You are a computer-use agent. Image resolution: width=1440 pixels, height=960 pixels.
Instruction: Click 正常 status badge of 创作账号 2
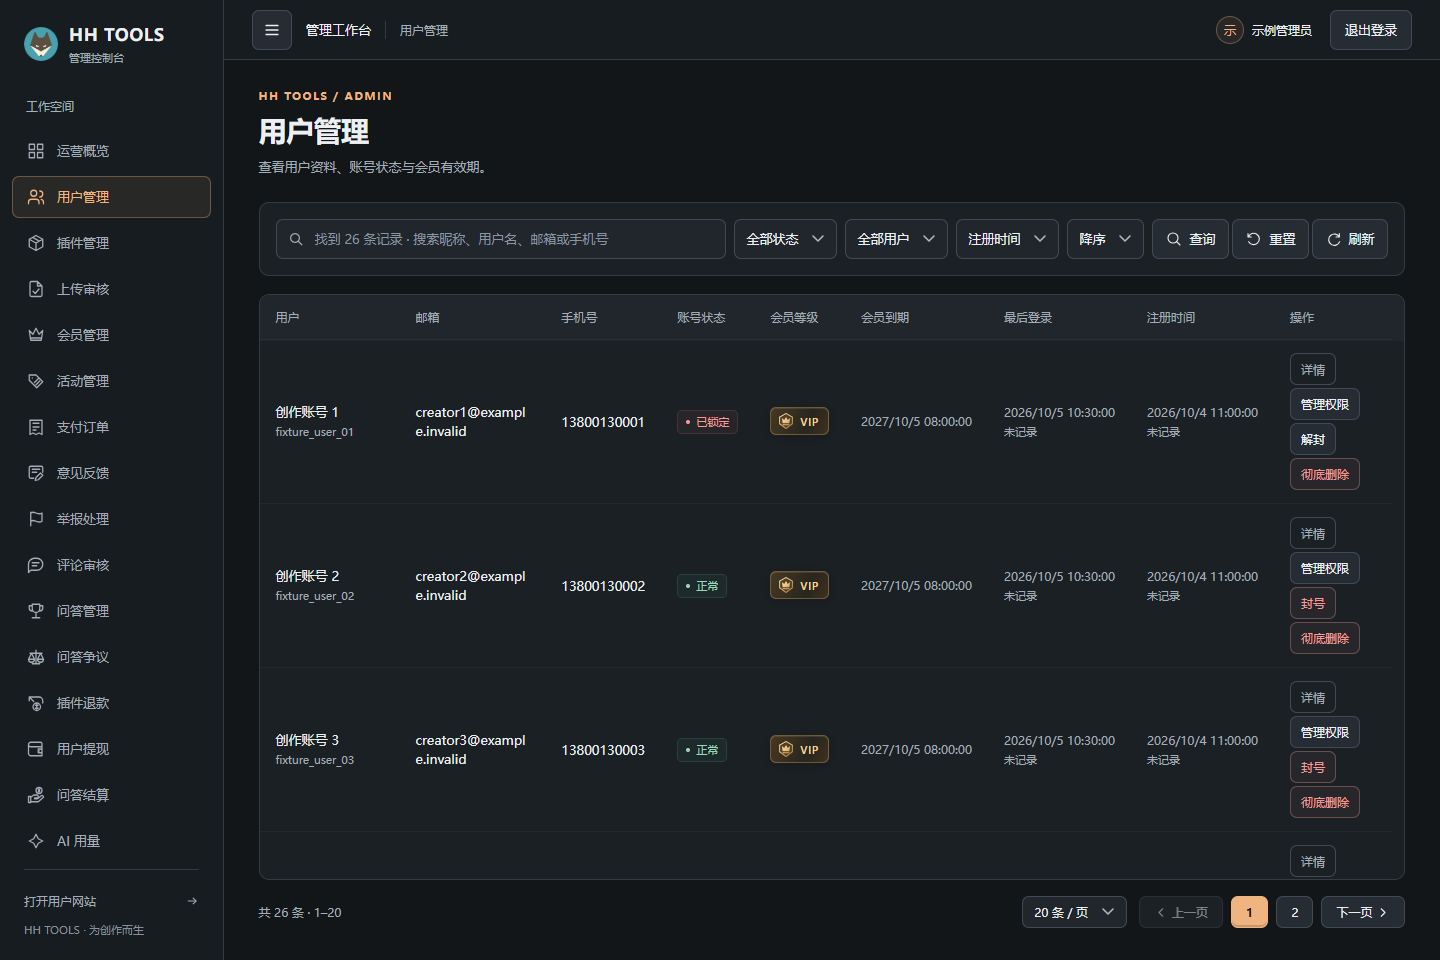point(702,586)
